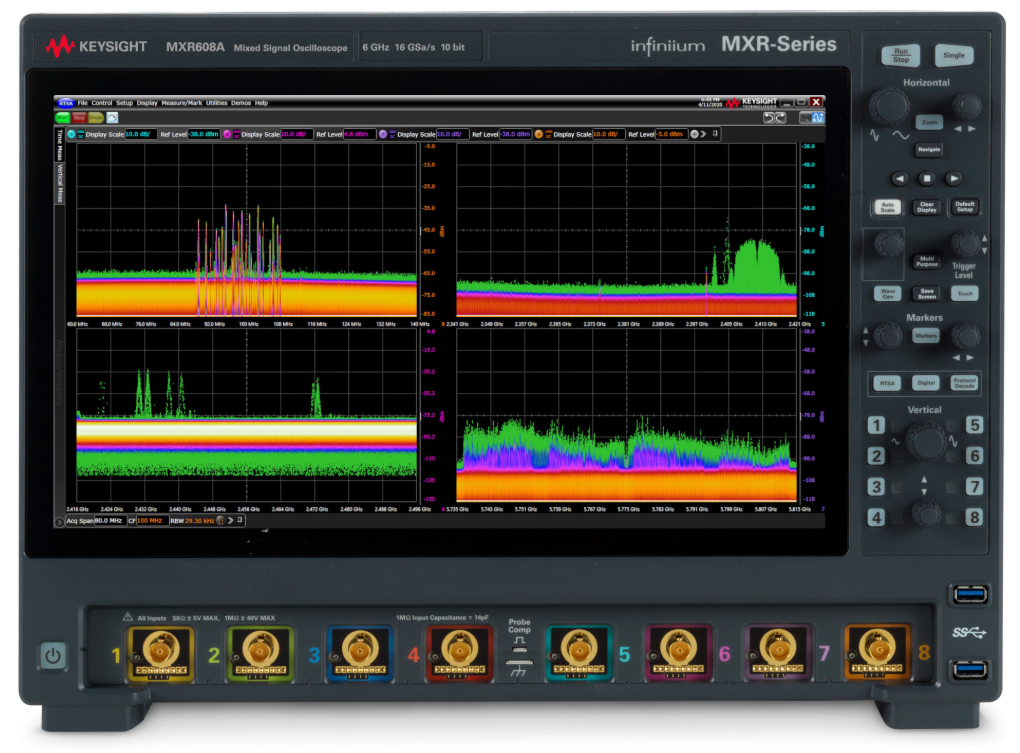Click the red on-screen Stop button

pos(79,118)
